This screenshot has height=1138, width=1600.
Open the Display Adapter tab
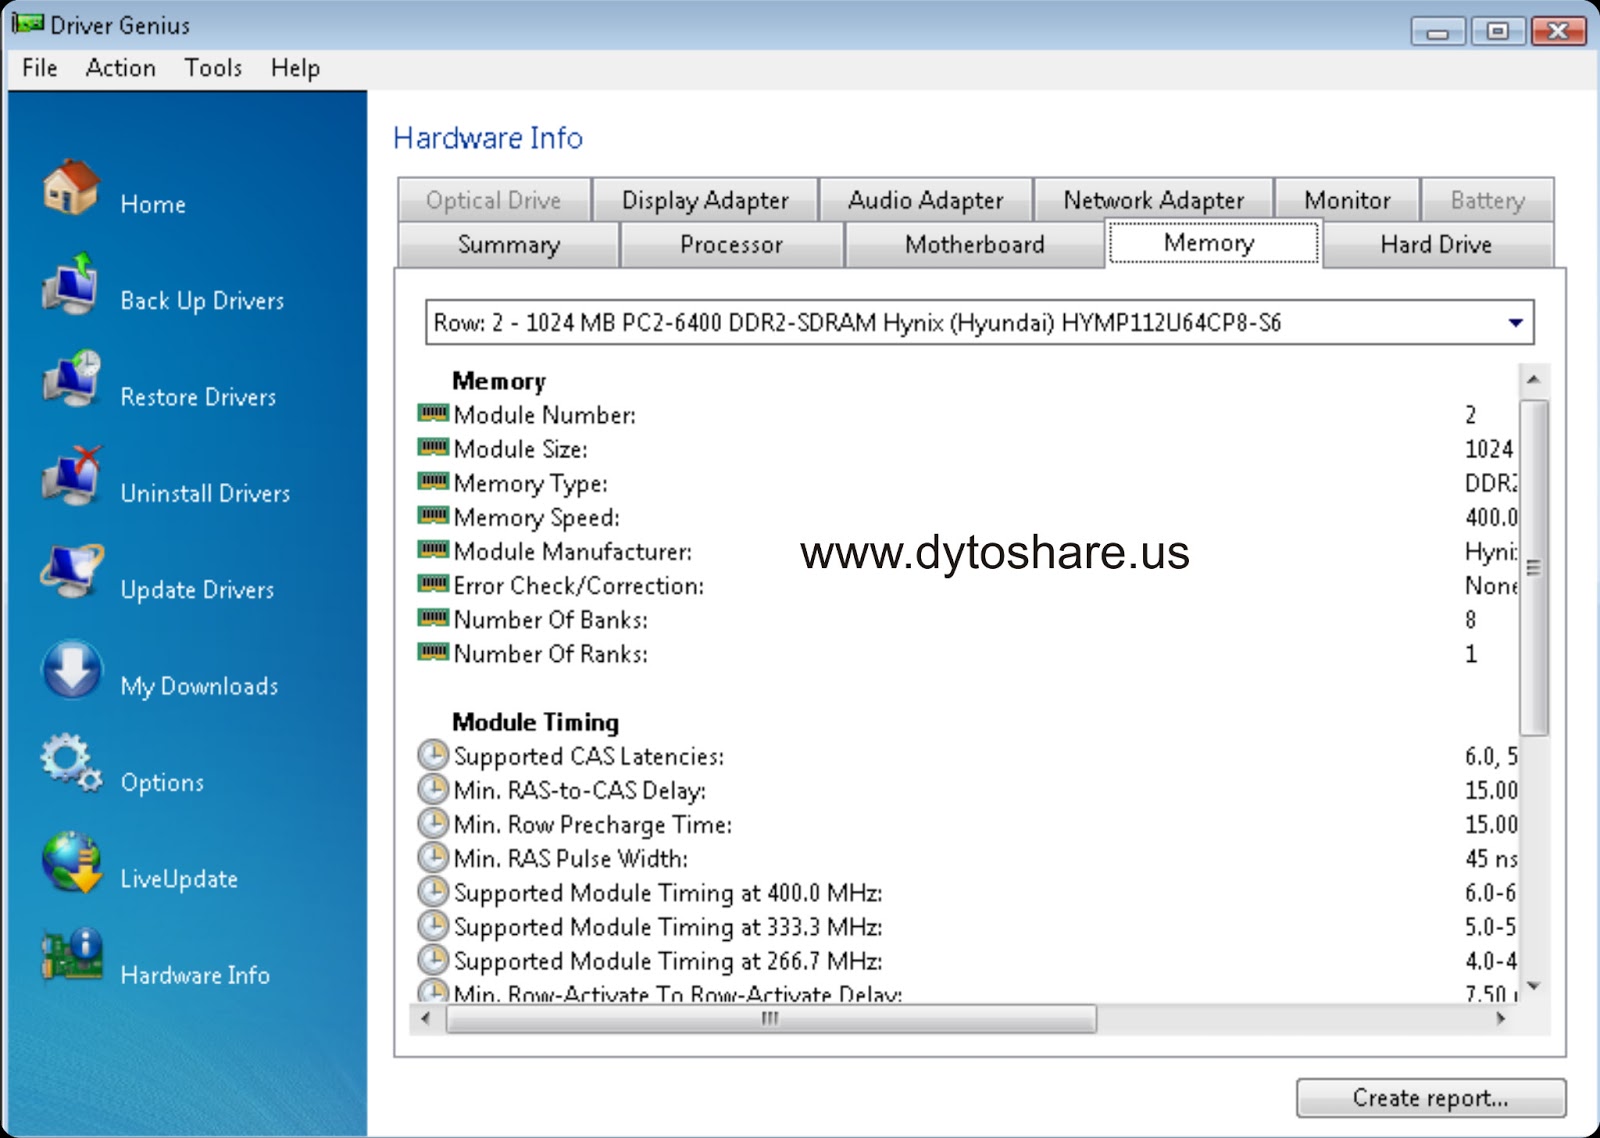click(x=705, y=200)
